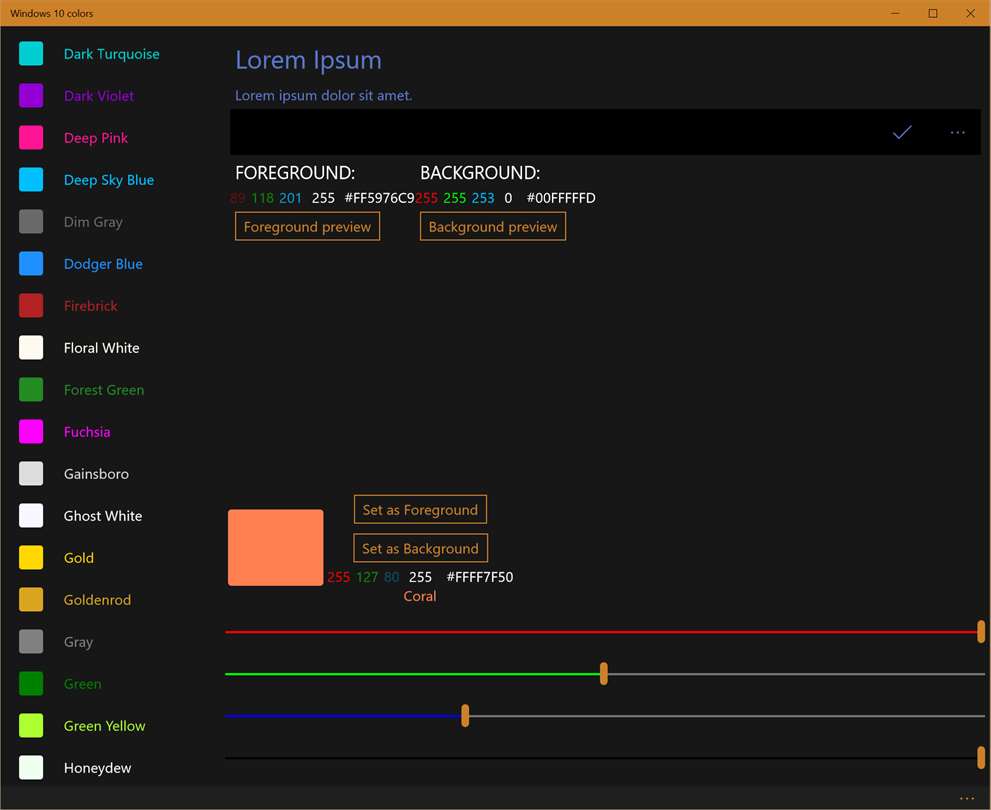Click the 'Dodger Blue' list label
Screen dimensions: 991x810
click(103, 263)
